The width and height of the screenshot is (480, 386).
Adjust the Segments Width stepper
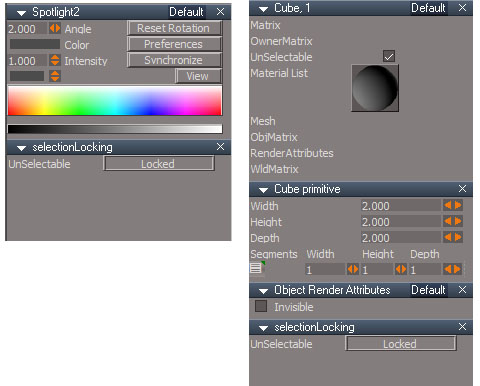353,269
